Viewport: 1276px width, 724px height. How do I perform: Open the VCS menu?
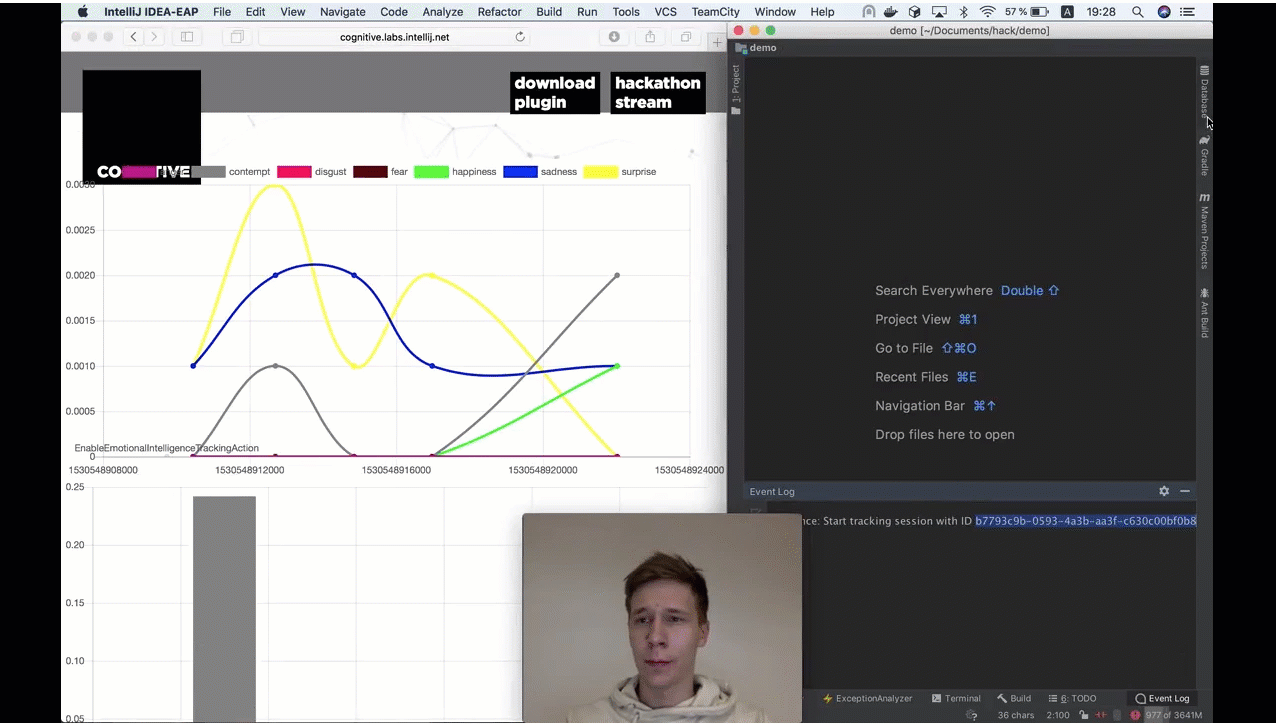pos(665,12)
